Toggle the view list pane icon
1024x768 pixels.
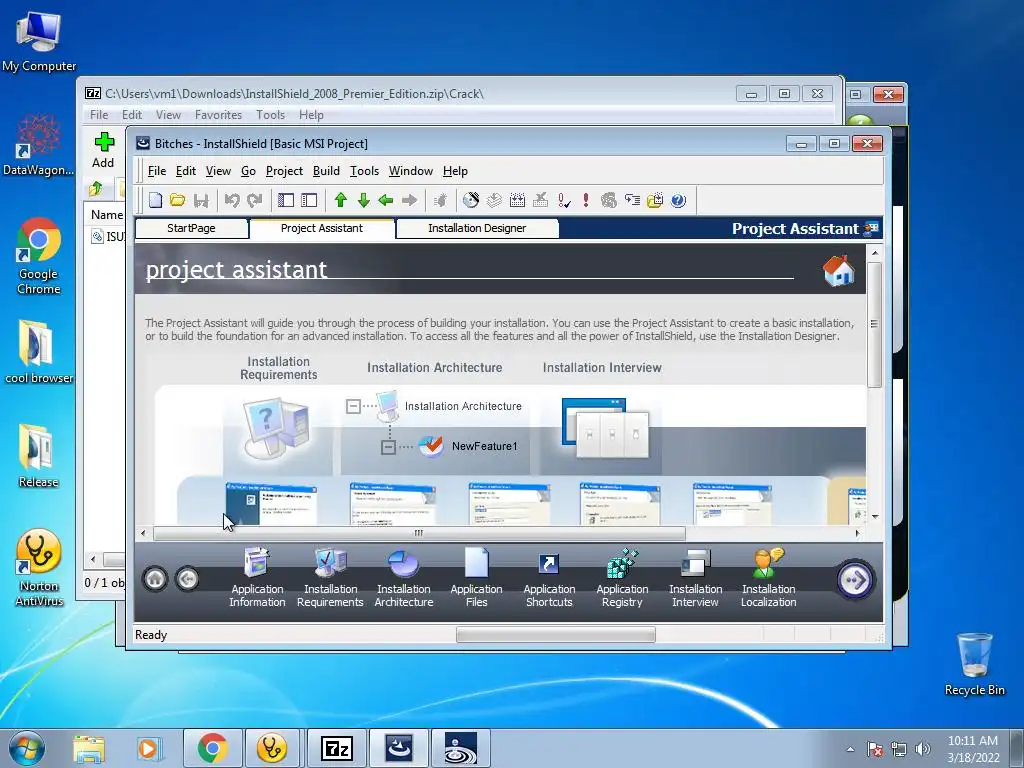[286, 200]
